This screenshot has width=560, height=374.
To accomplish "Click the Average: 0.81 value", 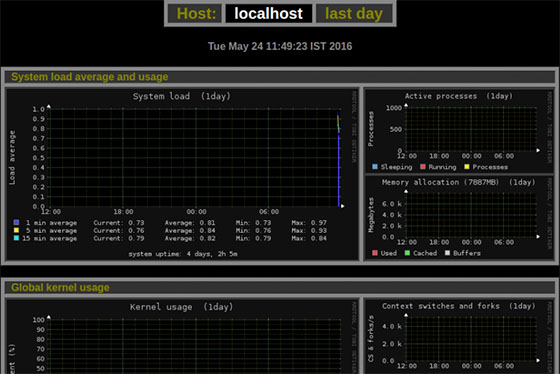I will tap(190, 223).
